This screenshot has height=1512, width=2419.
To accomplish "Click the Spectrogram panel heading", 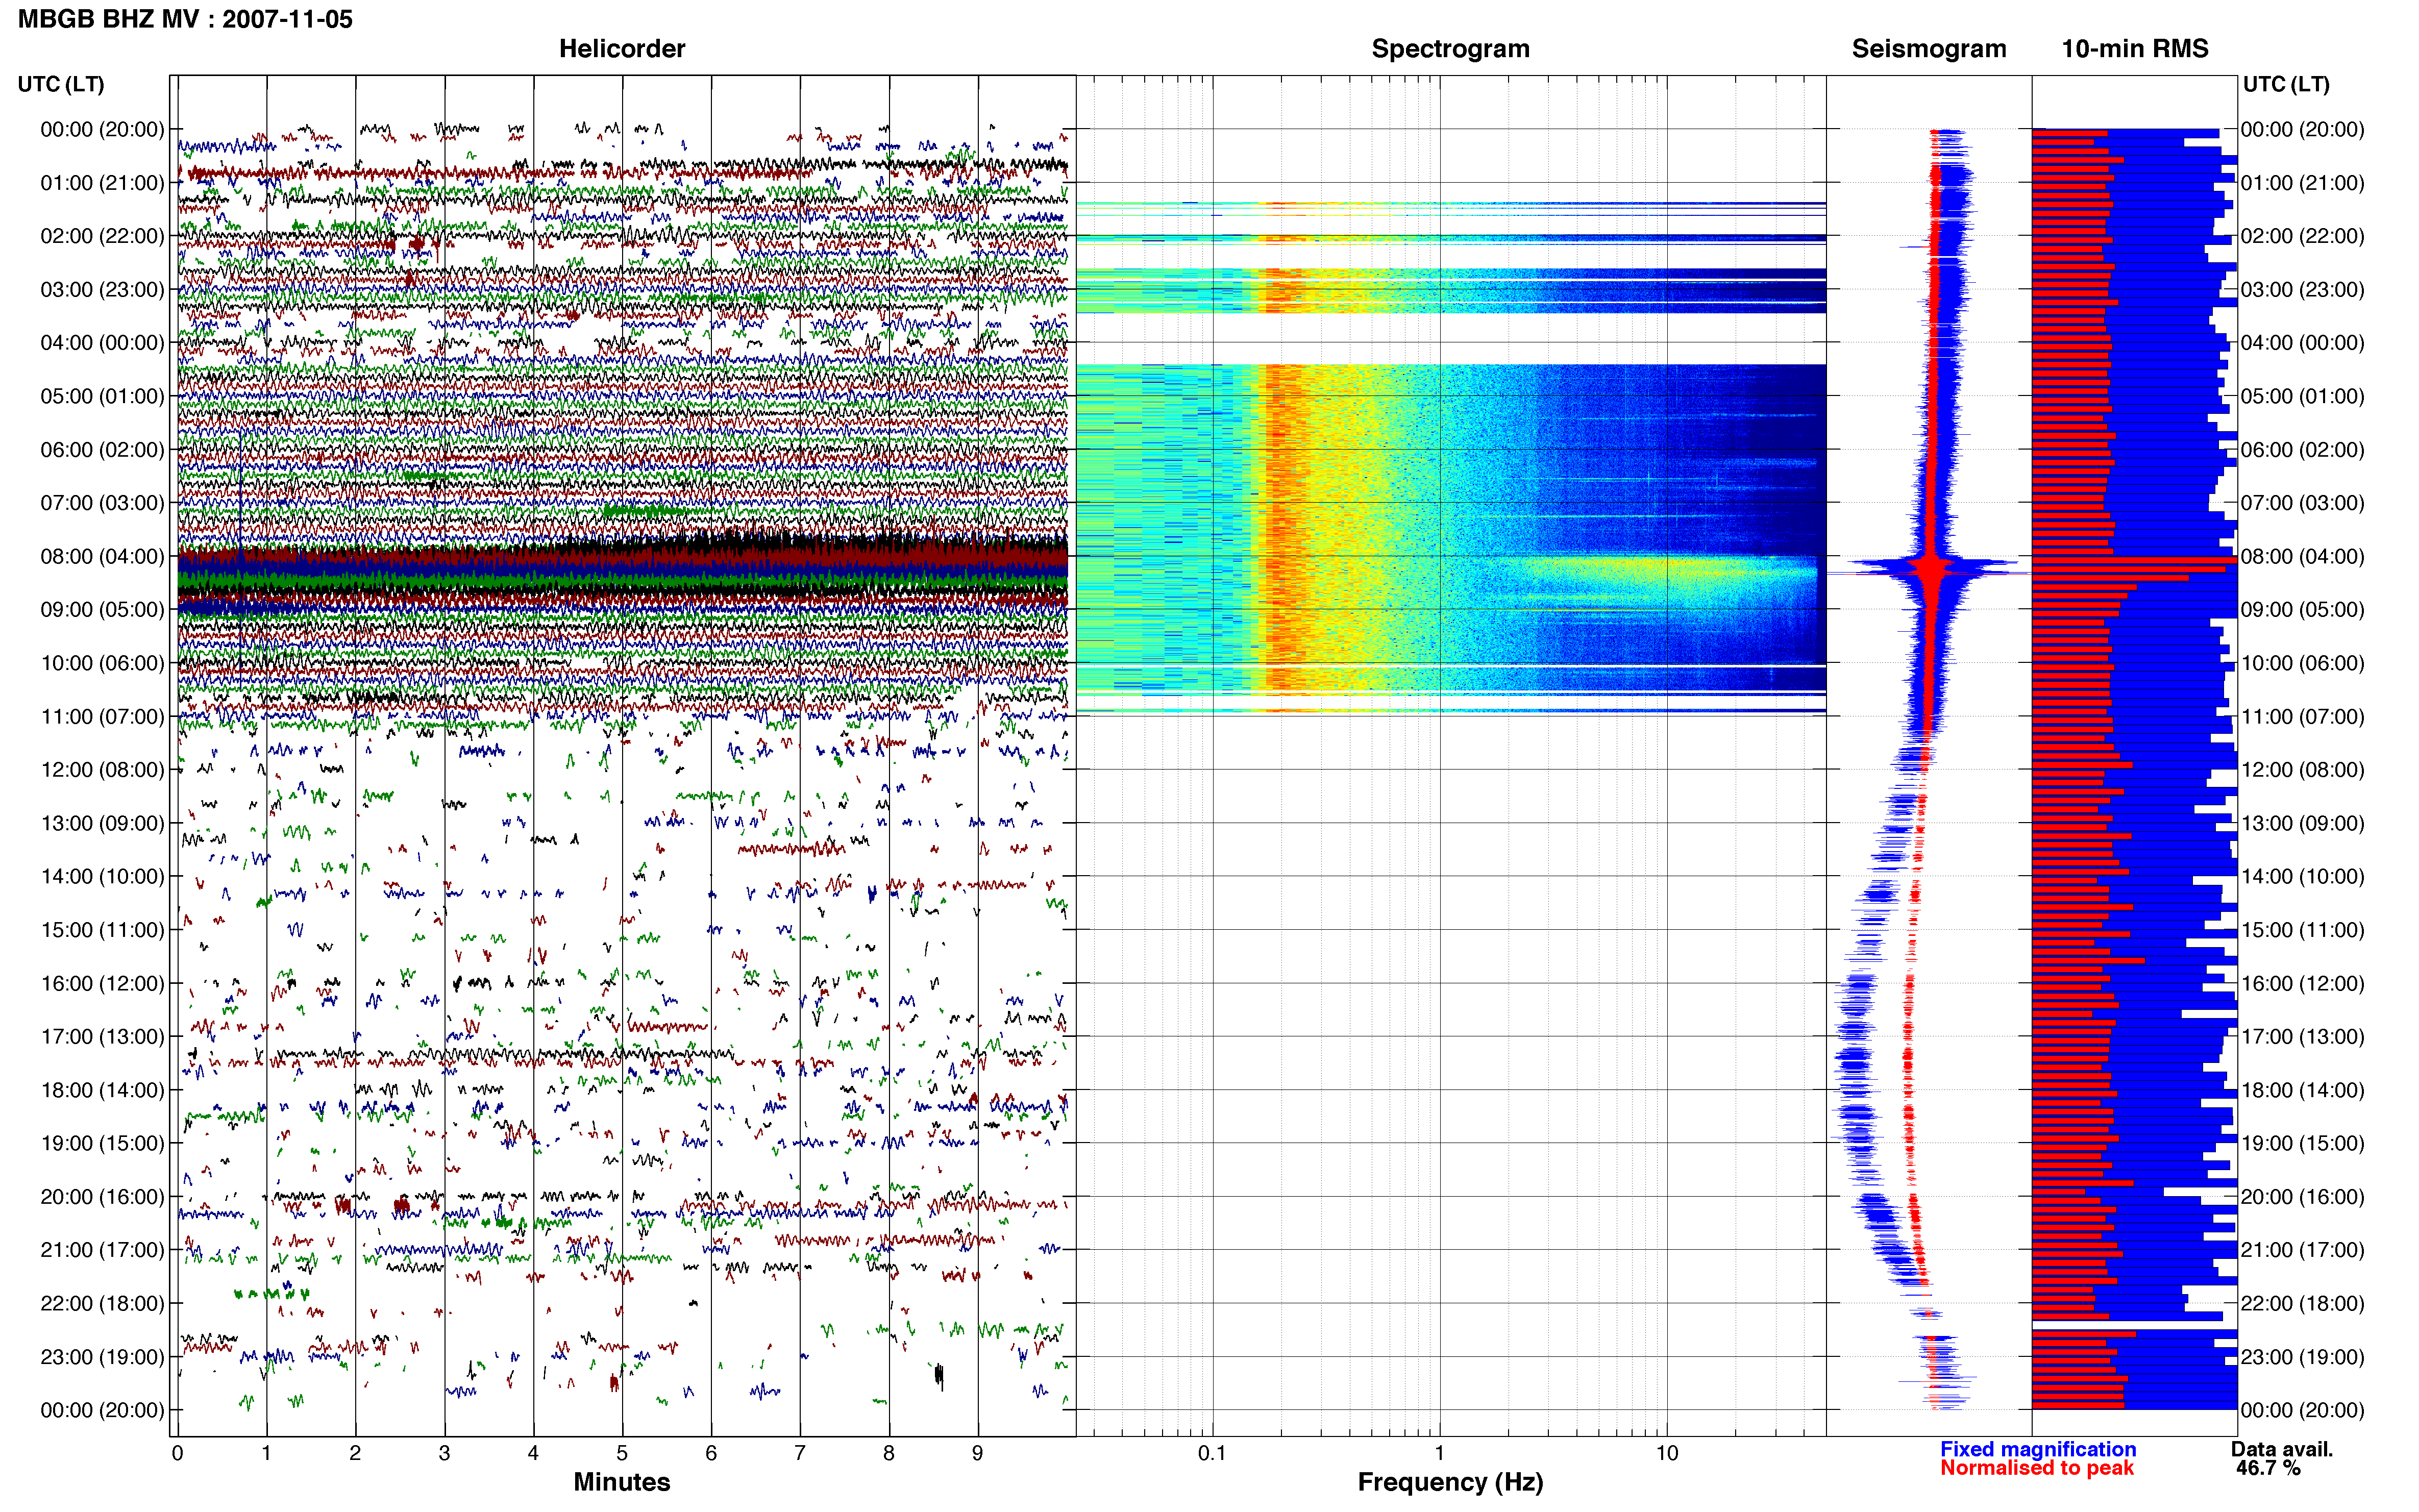I will tap(1450, 48).
